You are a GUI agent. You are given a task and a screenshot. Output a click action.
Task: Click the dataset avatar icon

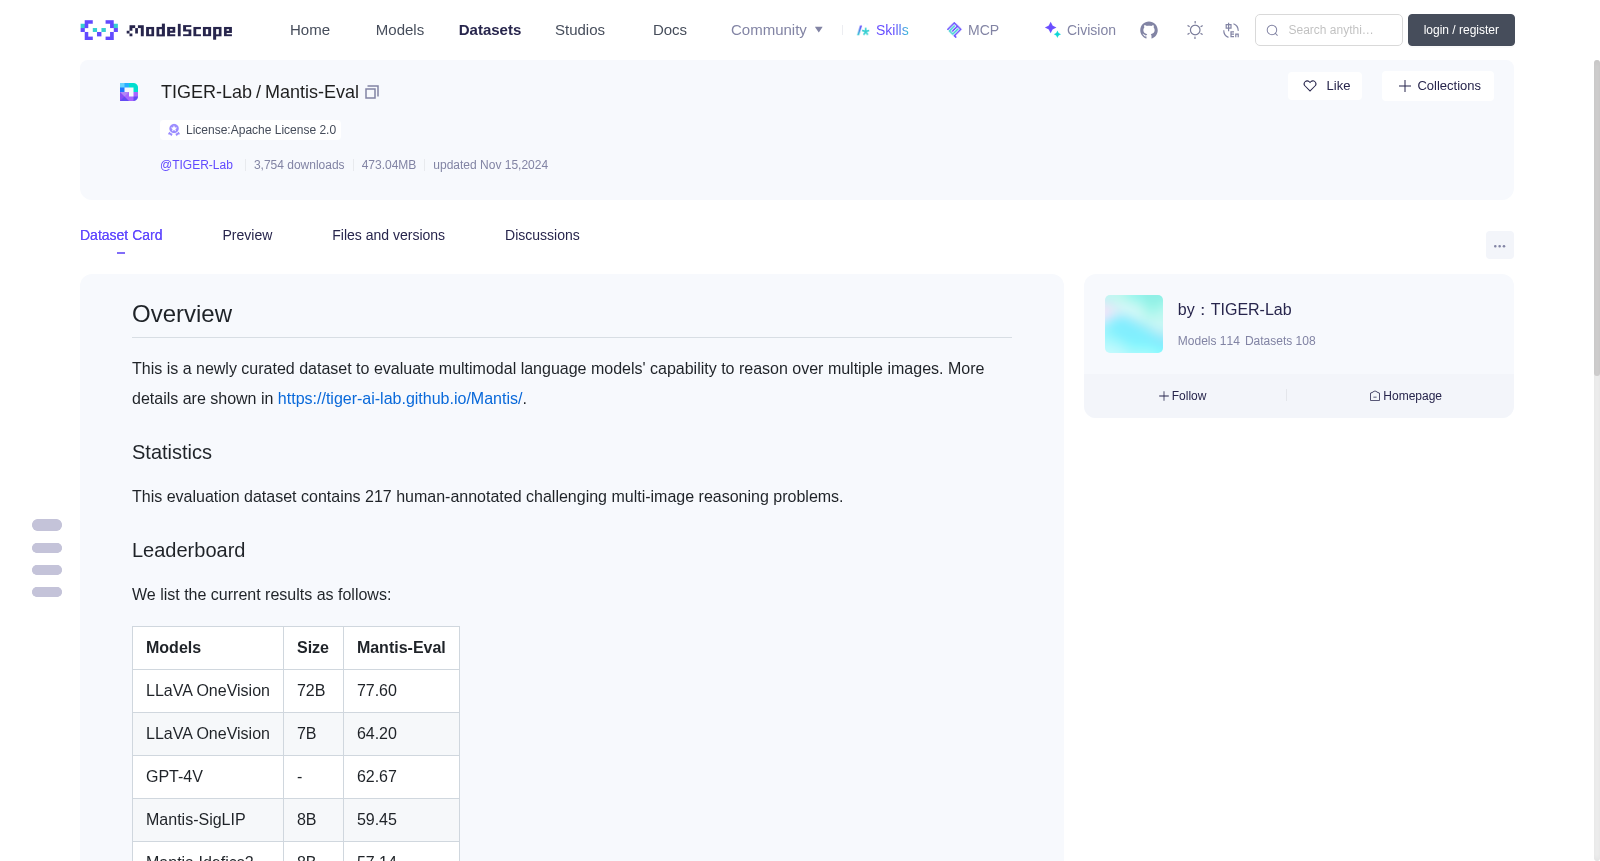pos(129,92)
